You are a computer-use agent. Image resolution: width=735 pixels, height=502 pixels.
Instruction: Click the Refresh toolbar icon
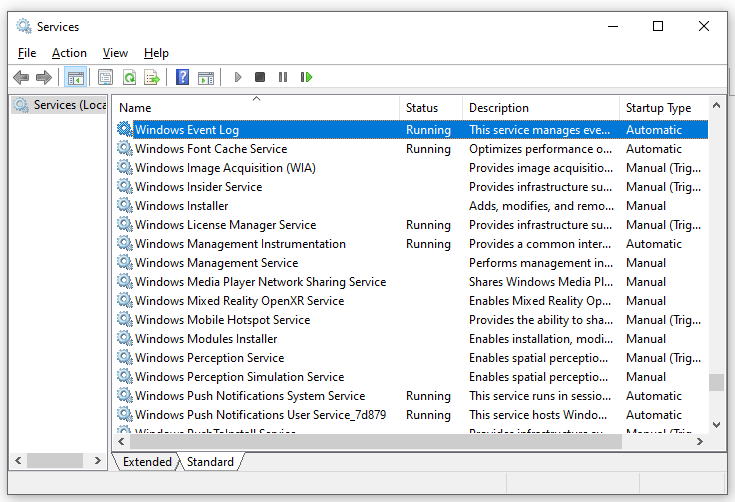(x=129, y=77)
